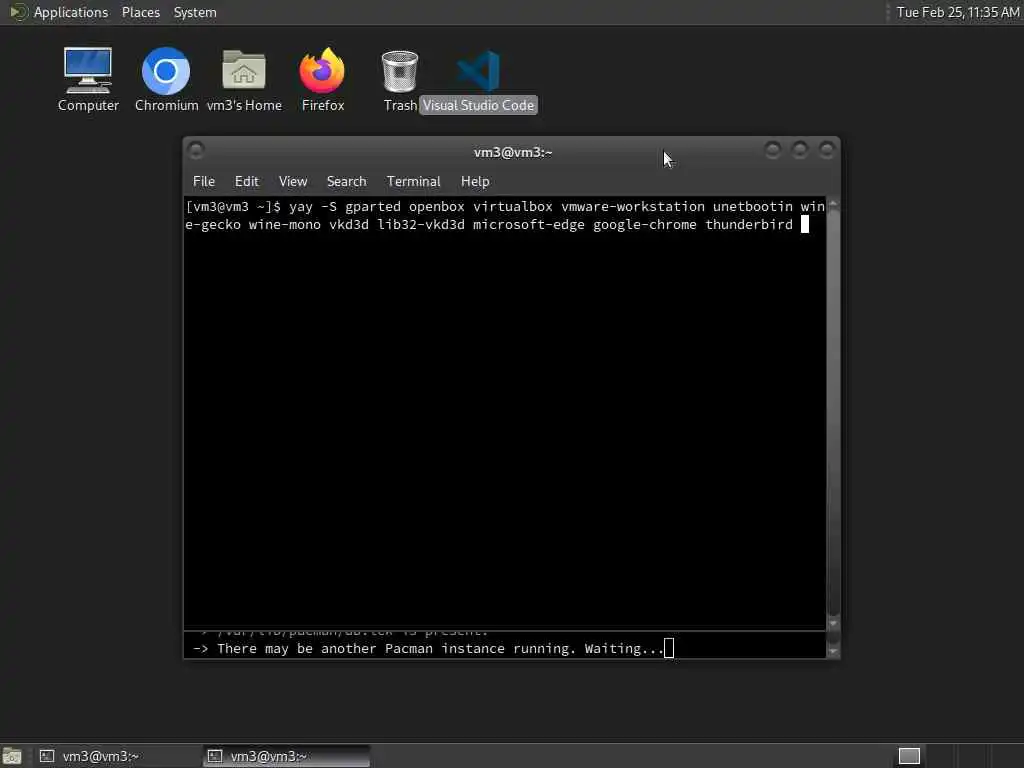Click 'vmware-workstation' in the terminal command

633,206
